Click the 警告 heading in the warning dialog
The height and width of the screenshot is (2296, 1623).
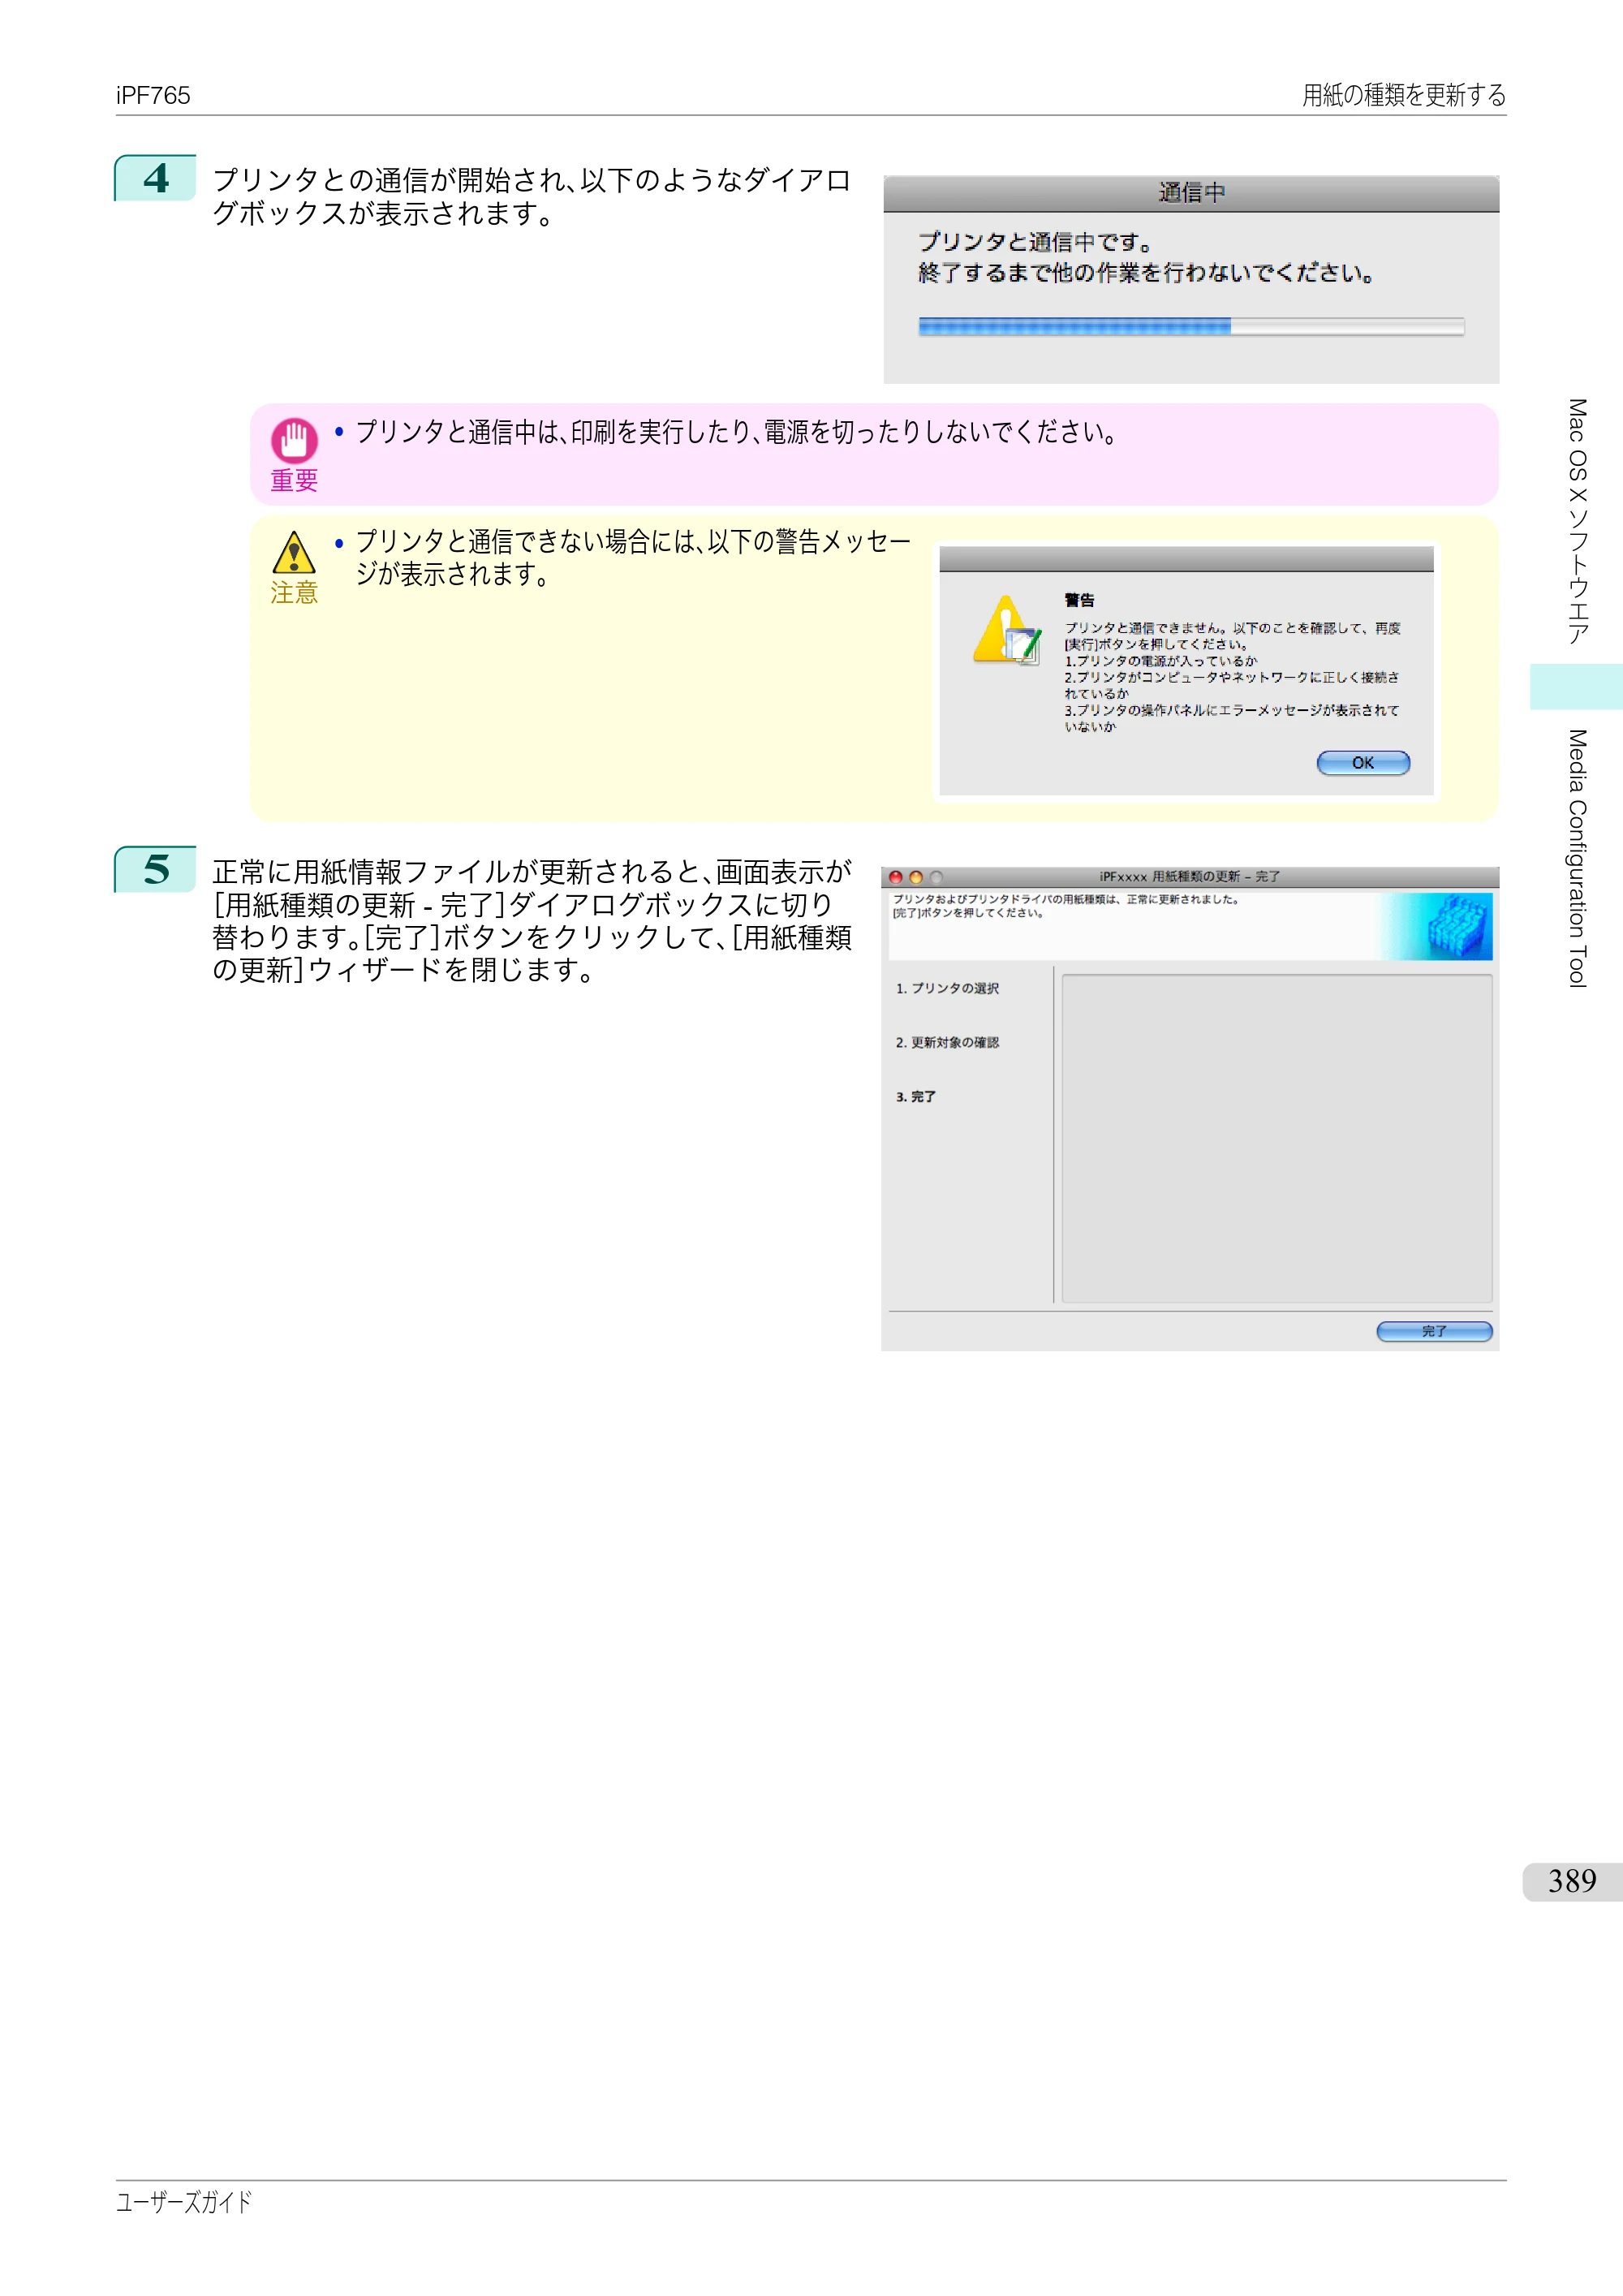[x=1079, y=600]
